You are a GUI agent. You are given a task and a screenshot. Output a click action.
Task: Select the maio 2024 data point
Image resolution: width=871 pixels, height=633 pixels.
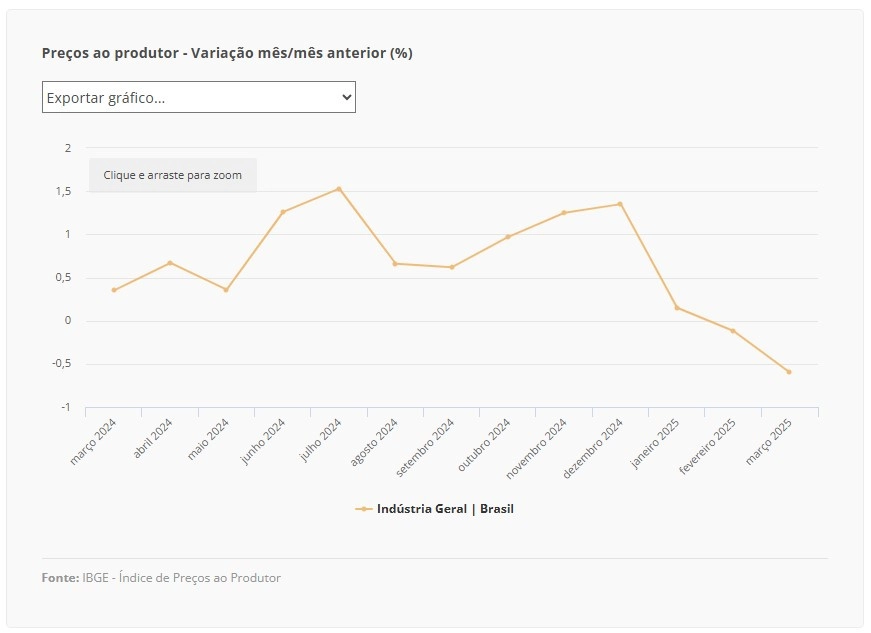point(226,290)
